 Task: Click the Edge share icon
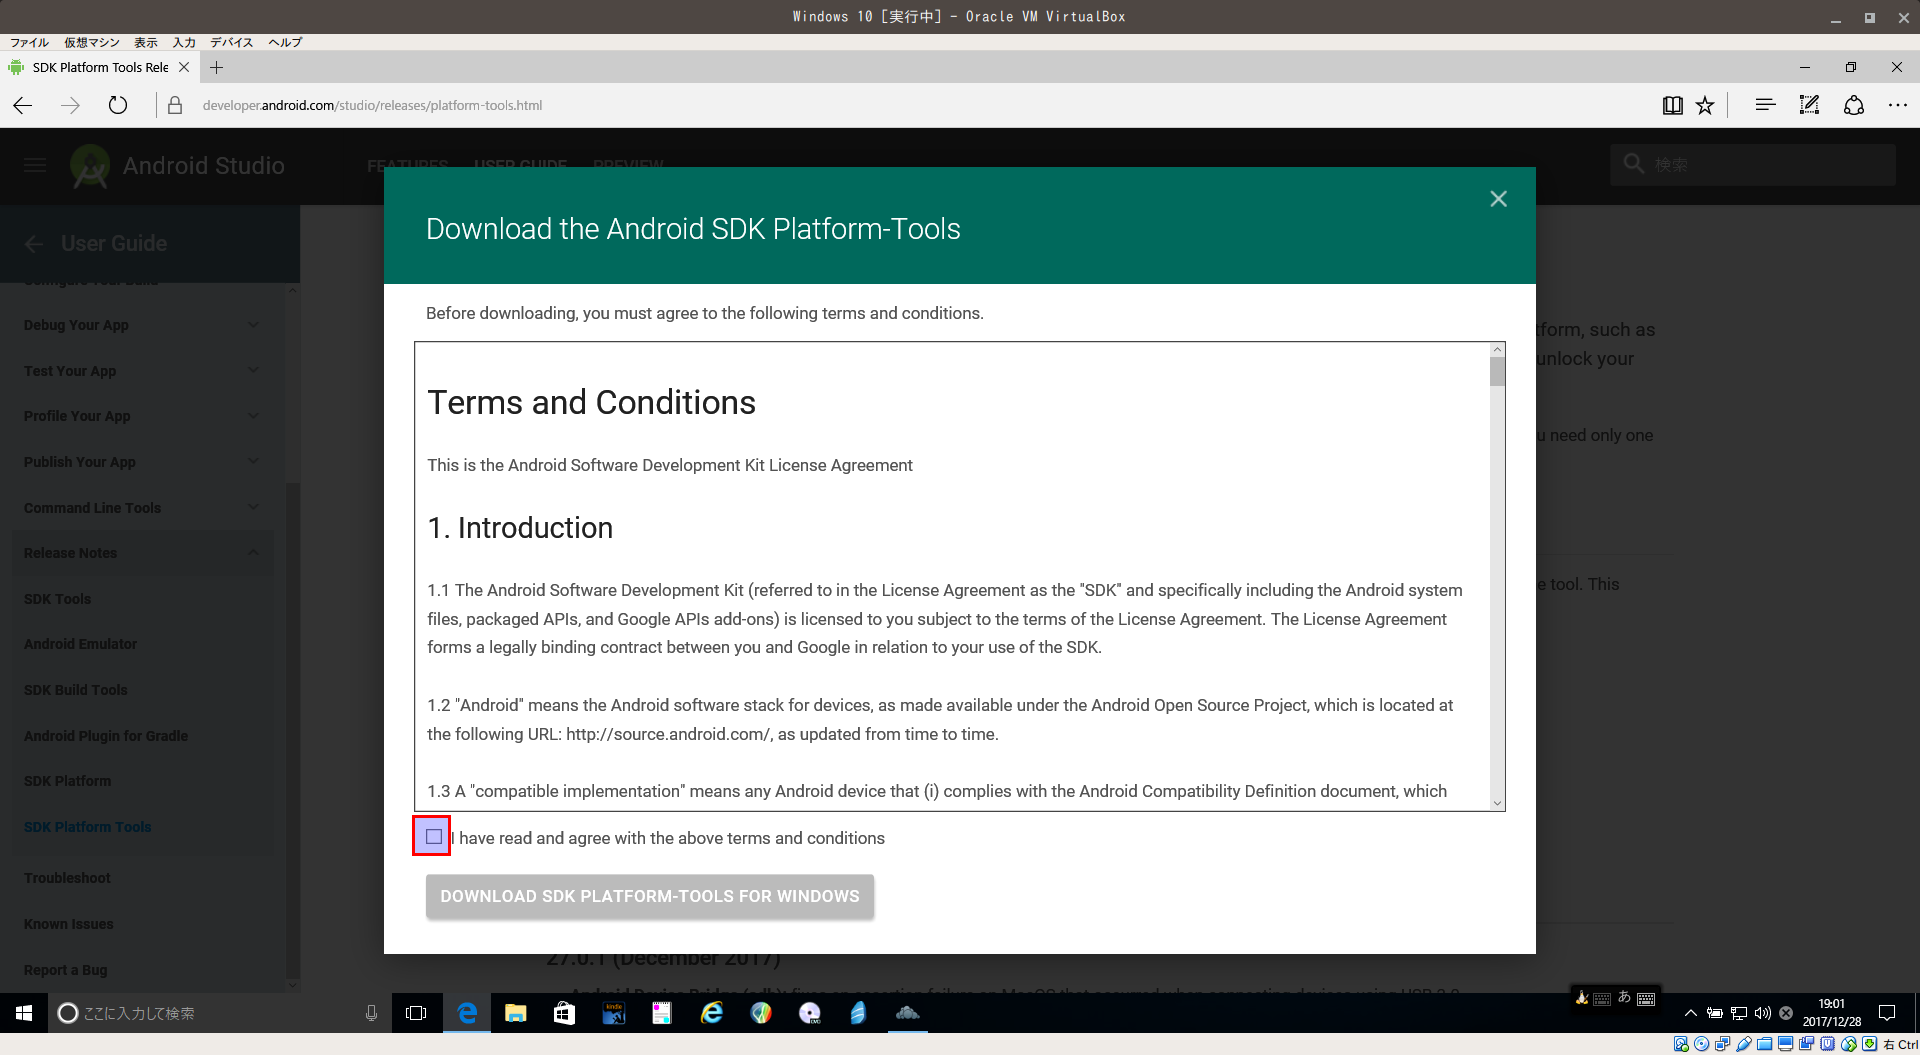1853,105
